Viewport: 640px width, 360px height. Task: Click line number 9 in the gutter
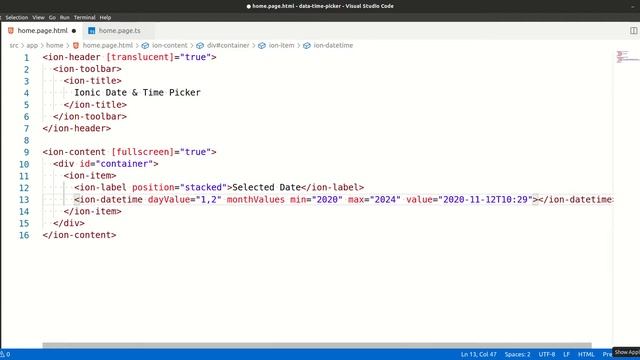click(26, 152)
